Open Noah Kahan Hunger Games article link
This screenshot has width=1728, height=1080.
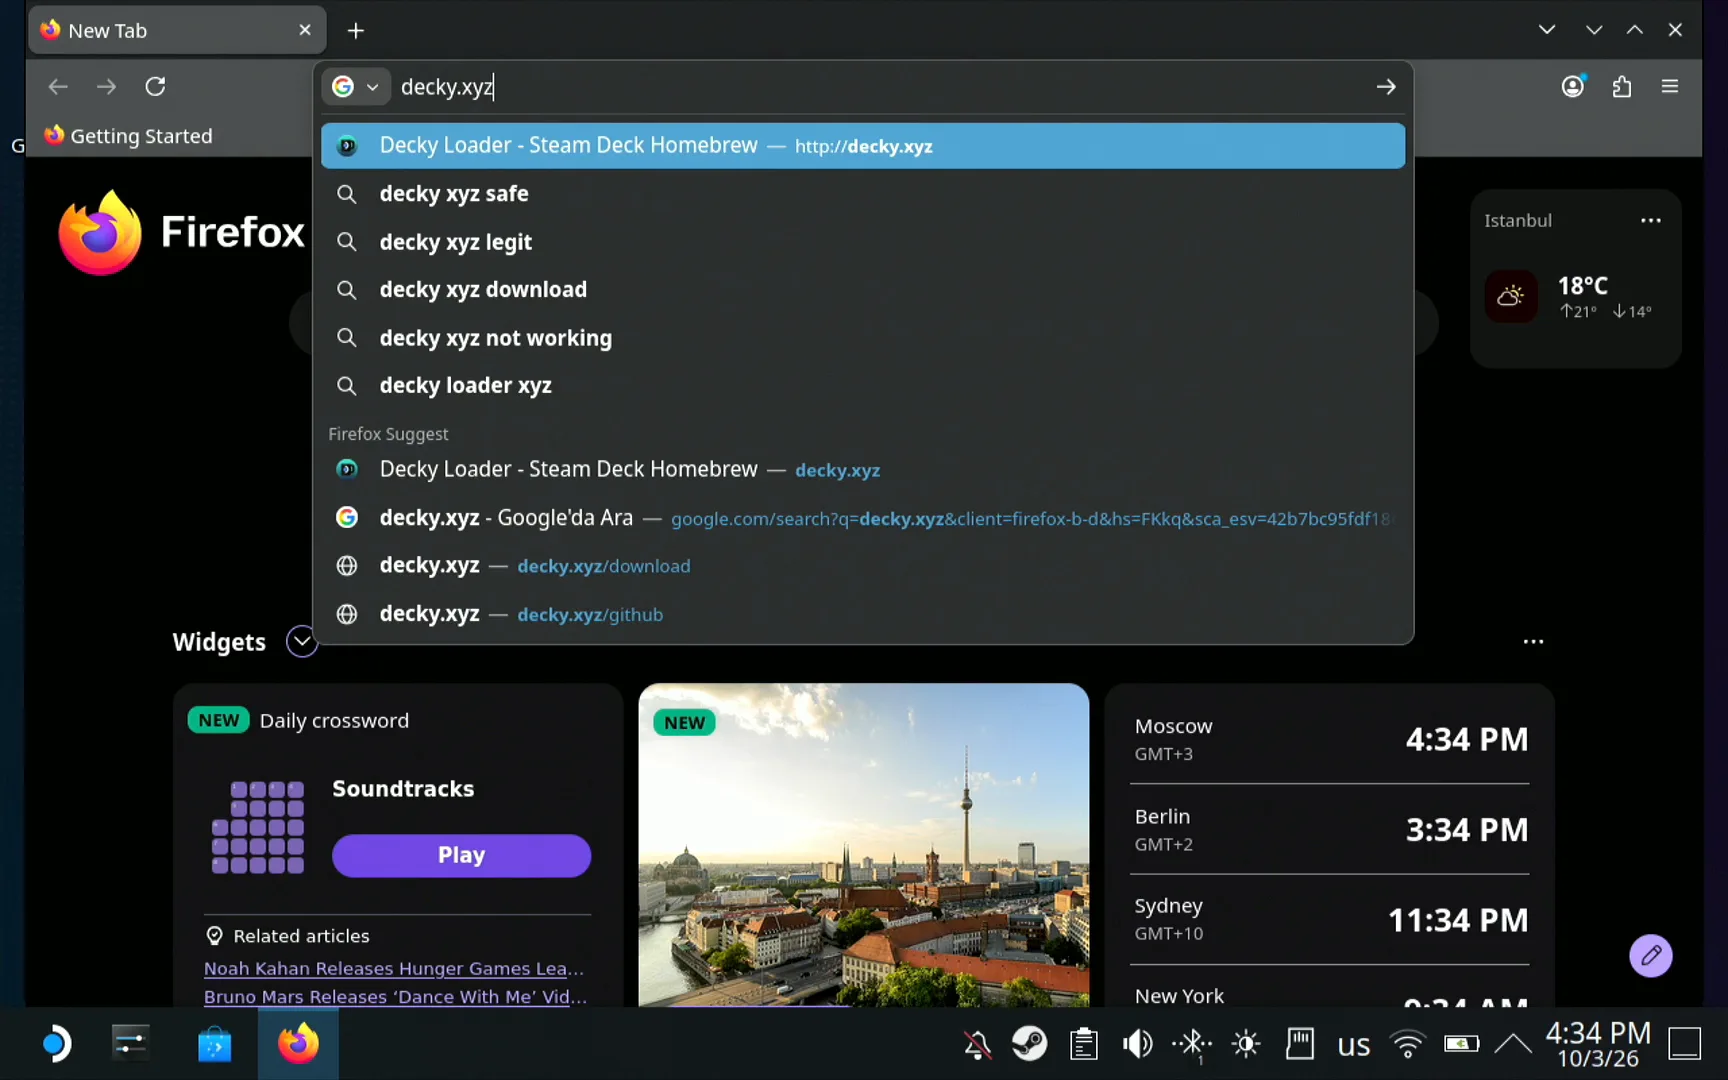pyautogui.click(x=394, y=969)
